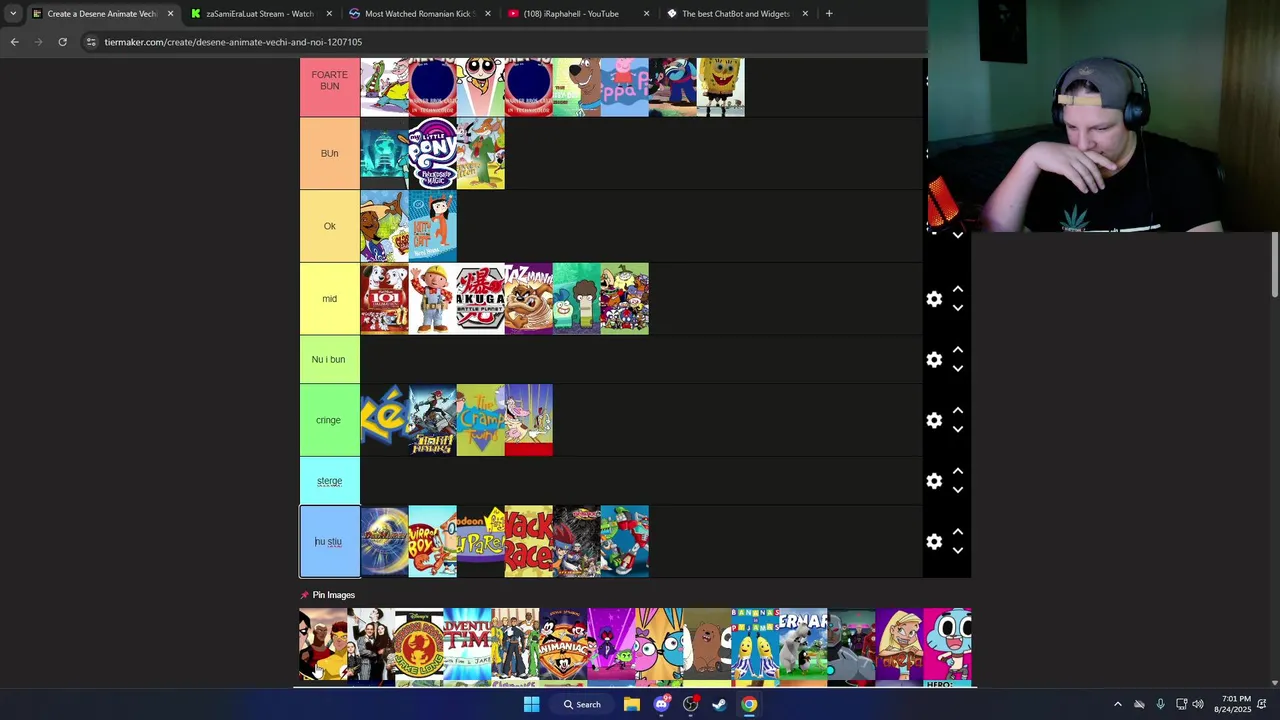Move the sterge tier row down
This screenshot has height=720, width=1280.
coord(958,490)
